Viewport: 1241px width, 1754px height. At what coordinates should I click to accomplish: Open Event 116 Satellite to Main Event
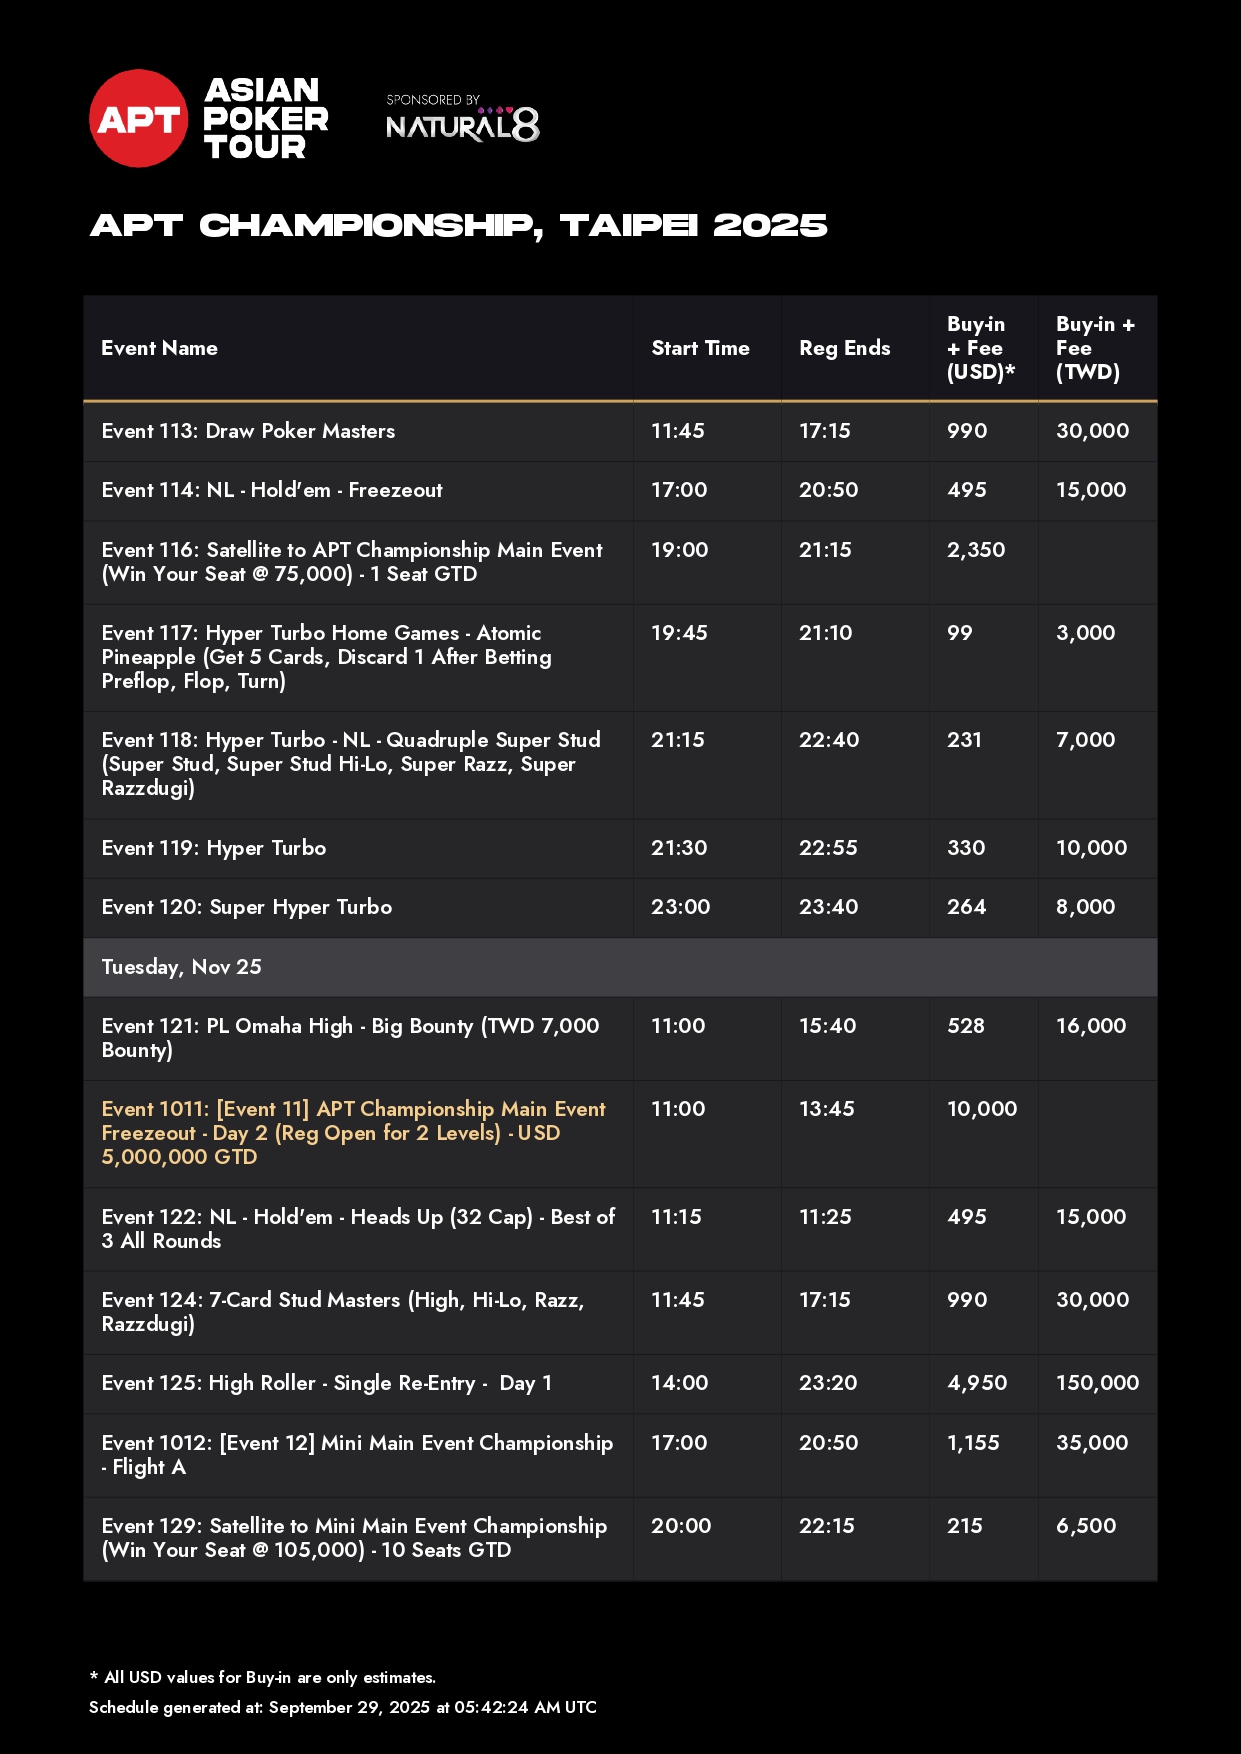coord(352,562)
